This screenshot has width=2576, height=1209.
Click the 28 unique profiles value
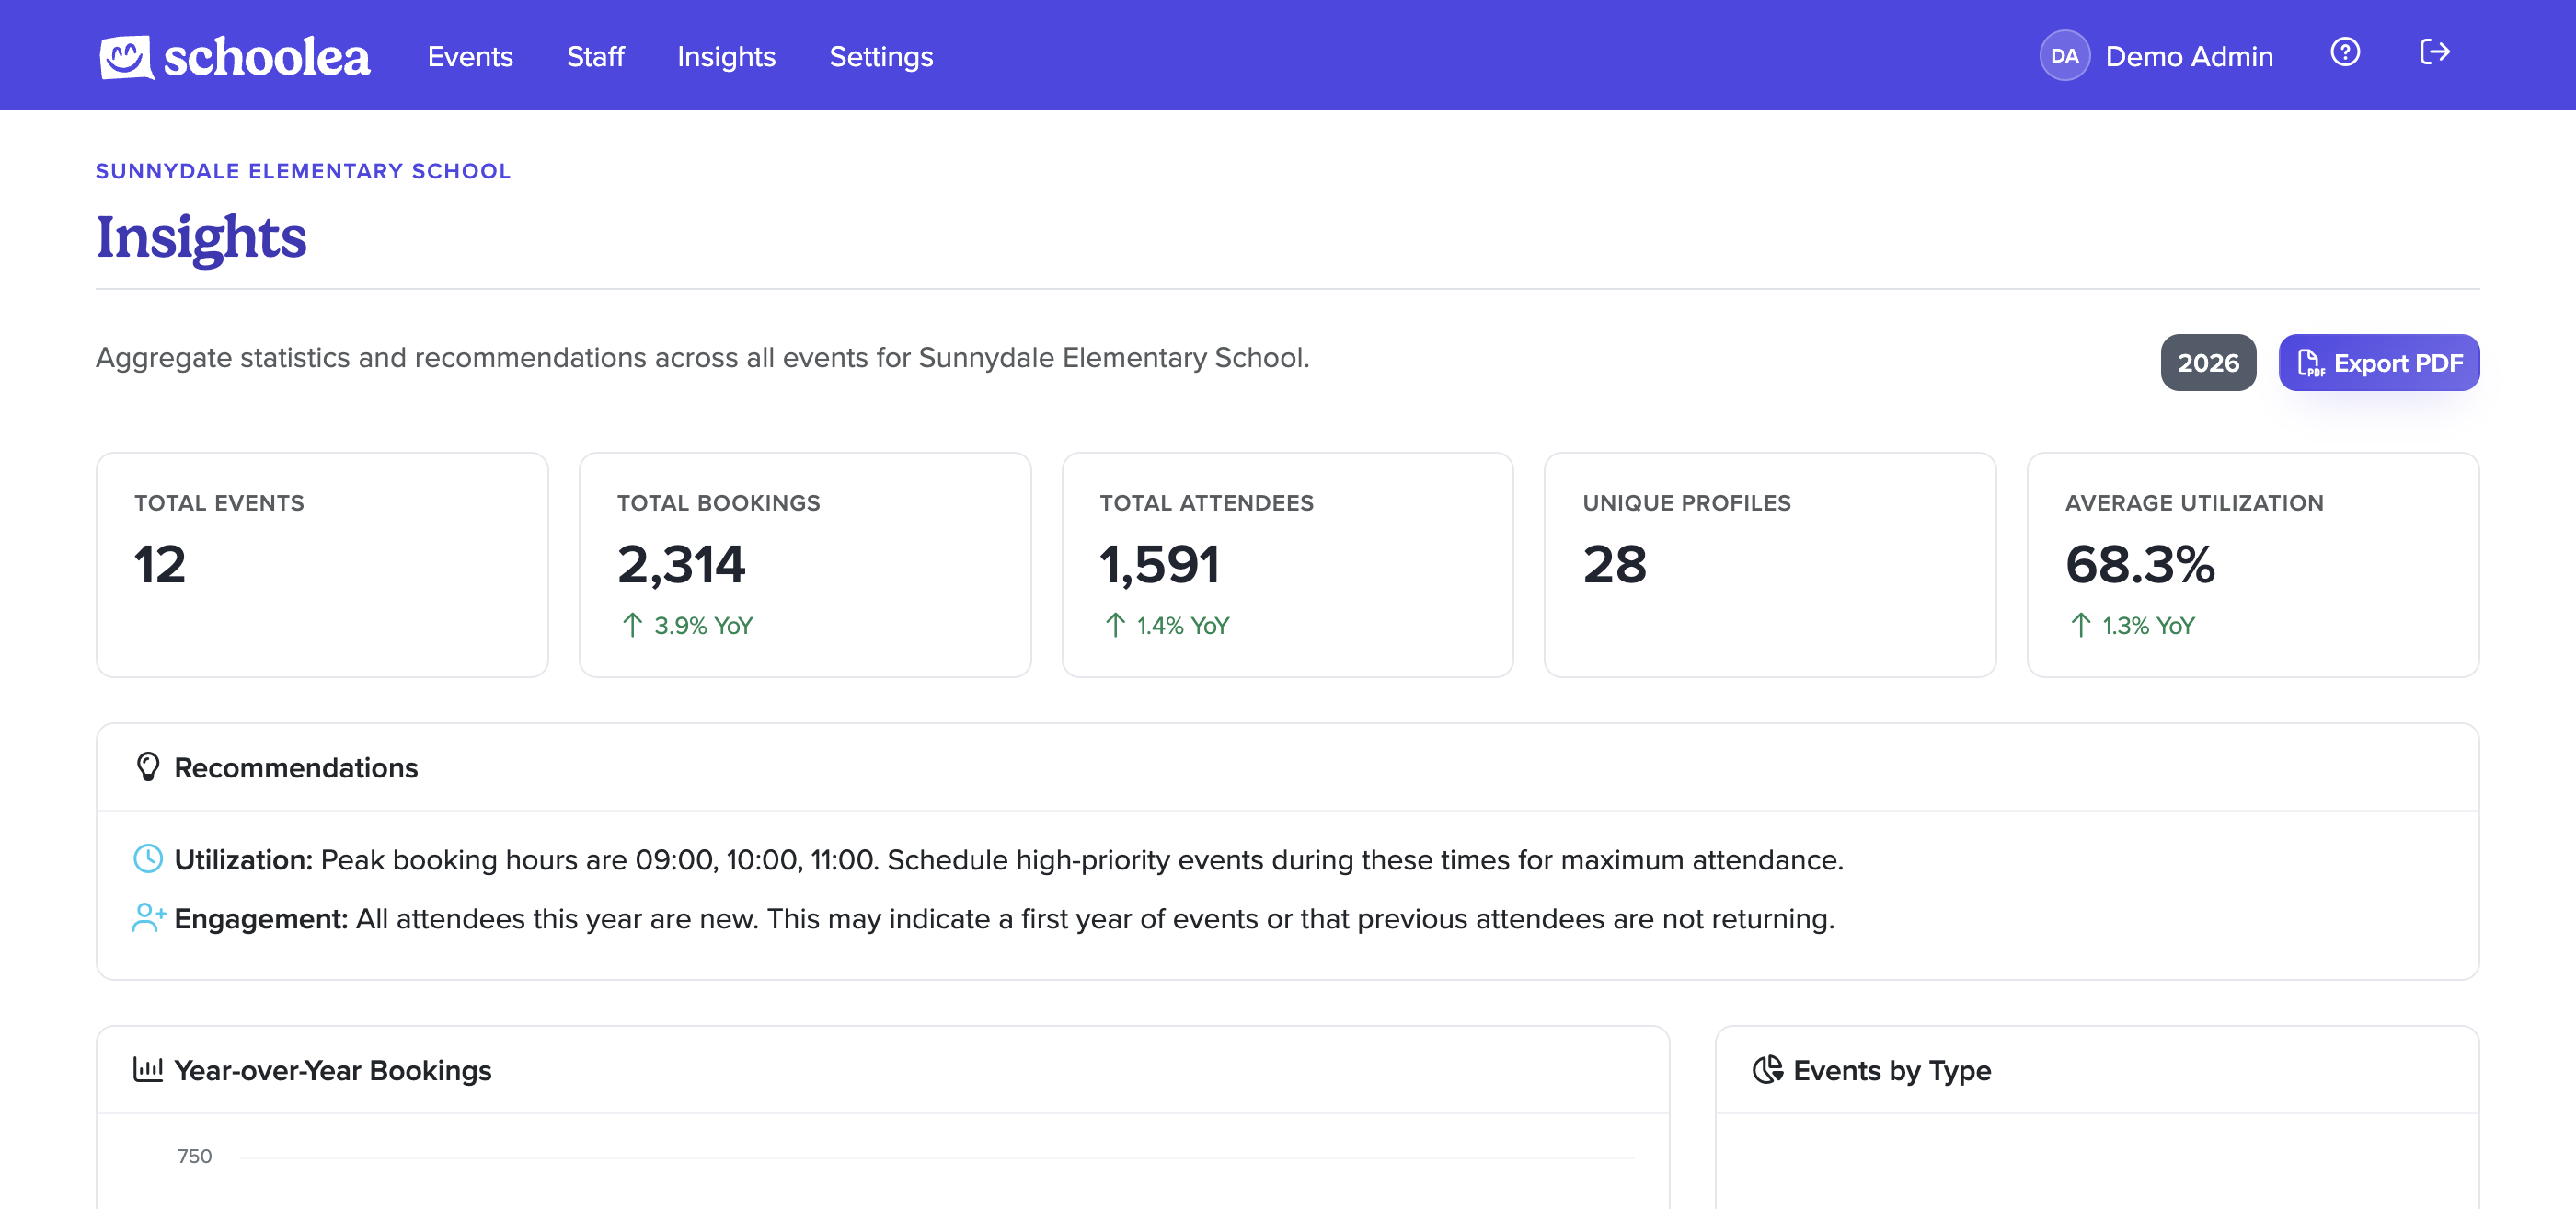pyautogui.click(x=1614, y=565)
